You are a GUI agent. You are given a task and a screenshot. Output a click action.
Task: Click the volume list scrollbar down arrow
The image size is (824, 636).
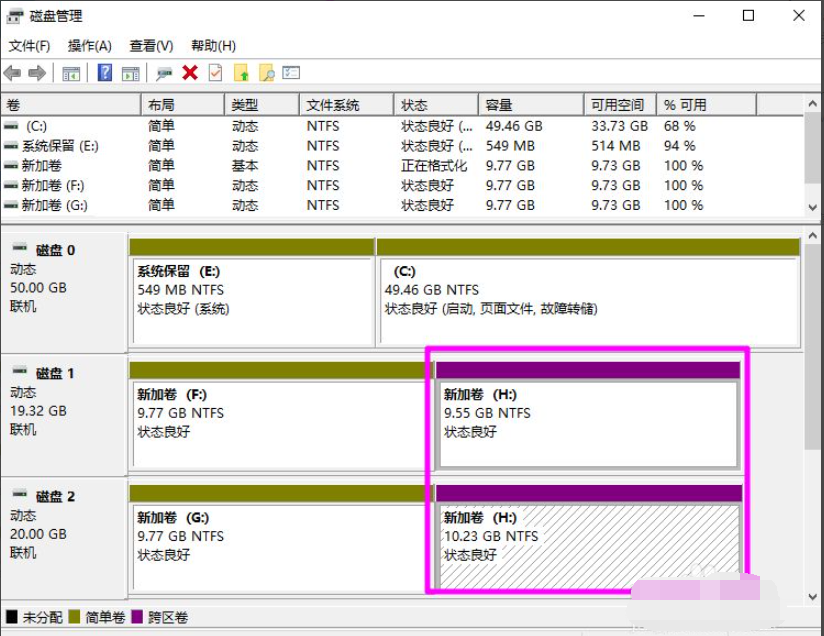point(810,207)
